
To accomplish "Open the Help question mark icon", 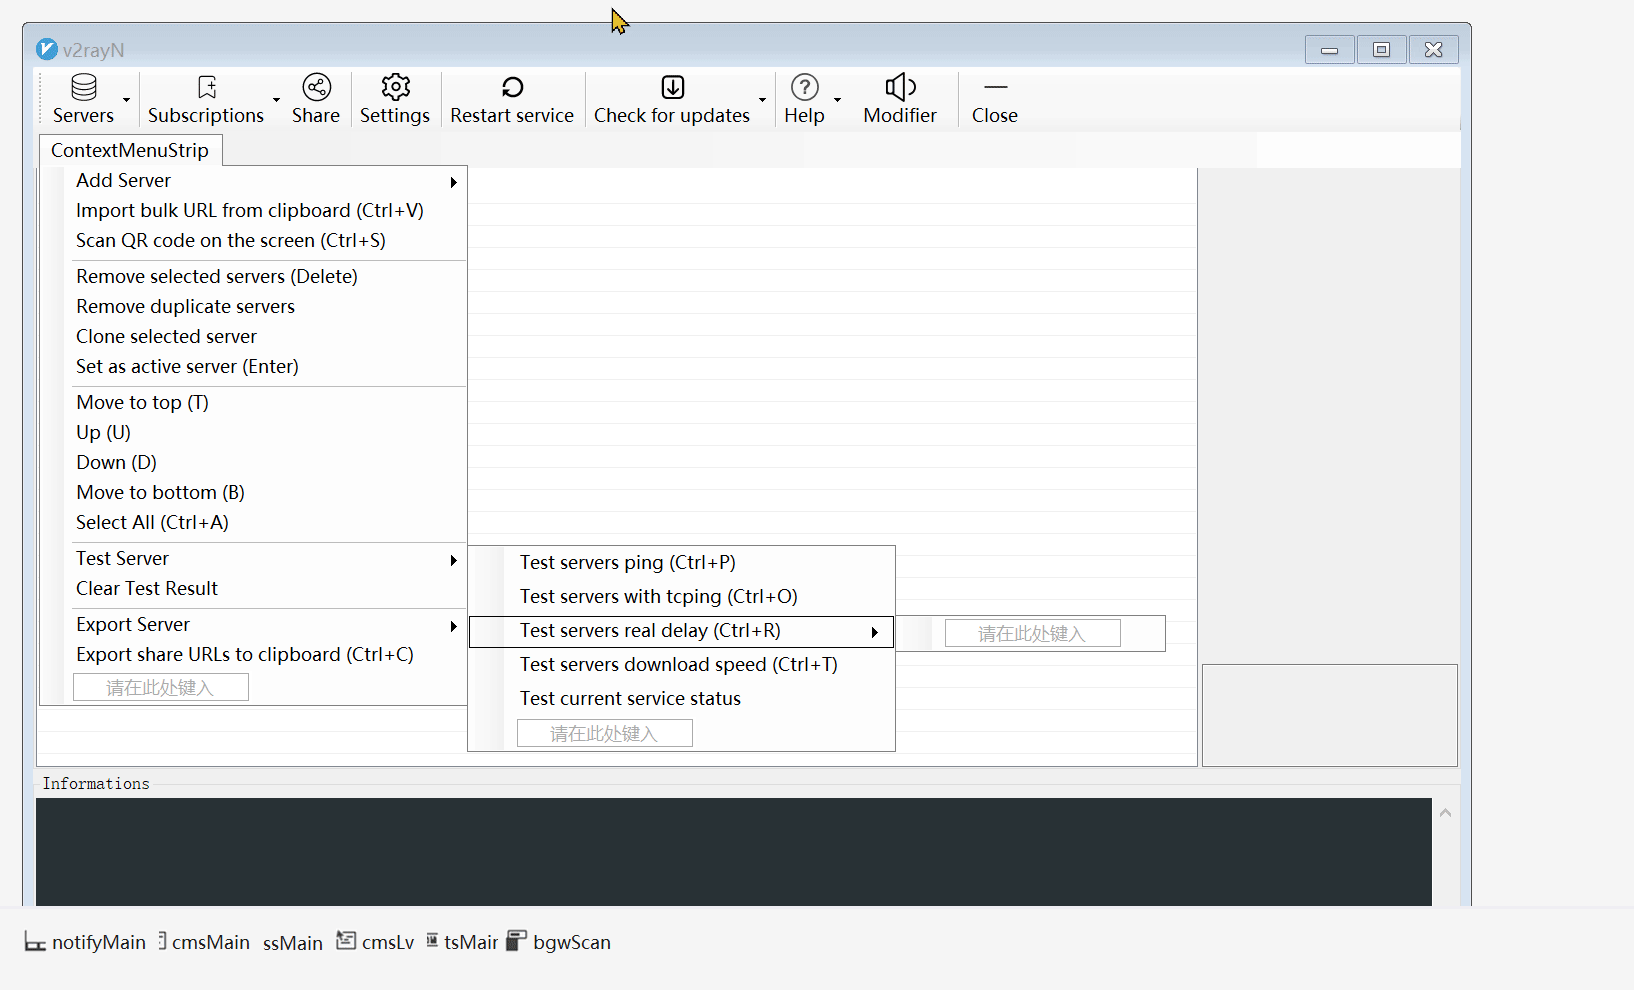I will pos(804,88).
